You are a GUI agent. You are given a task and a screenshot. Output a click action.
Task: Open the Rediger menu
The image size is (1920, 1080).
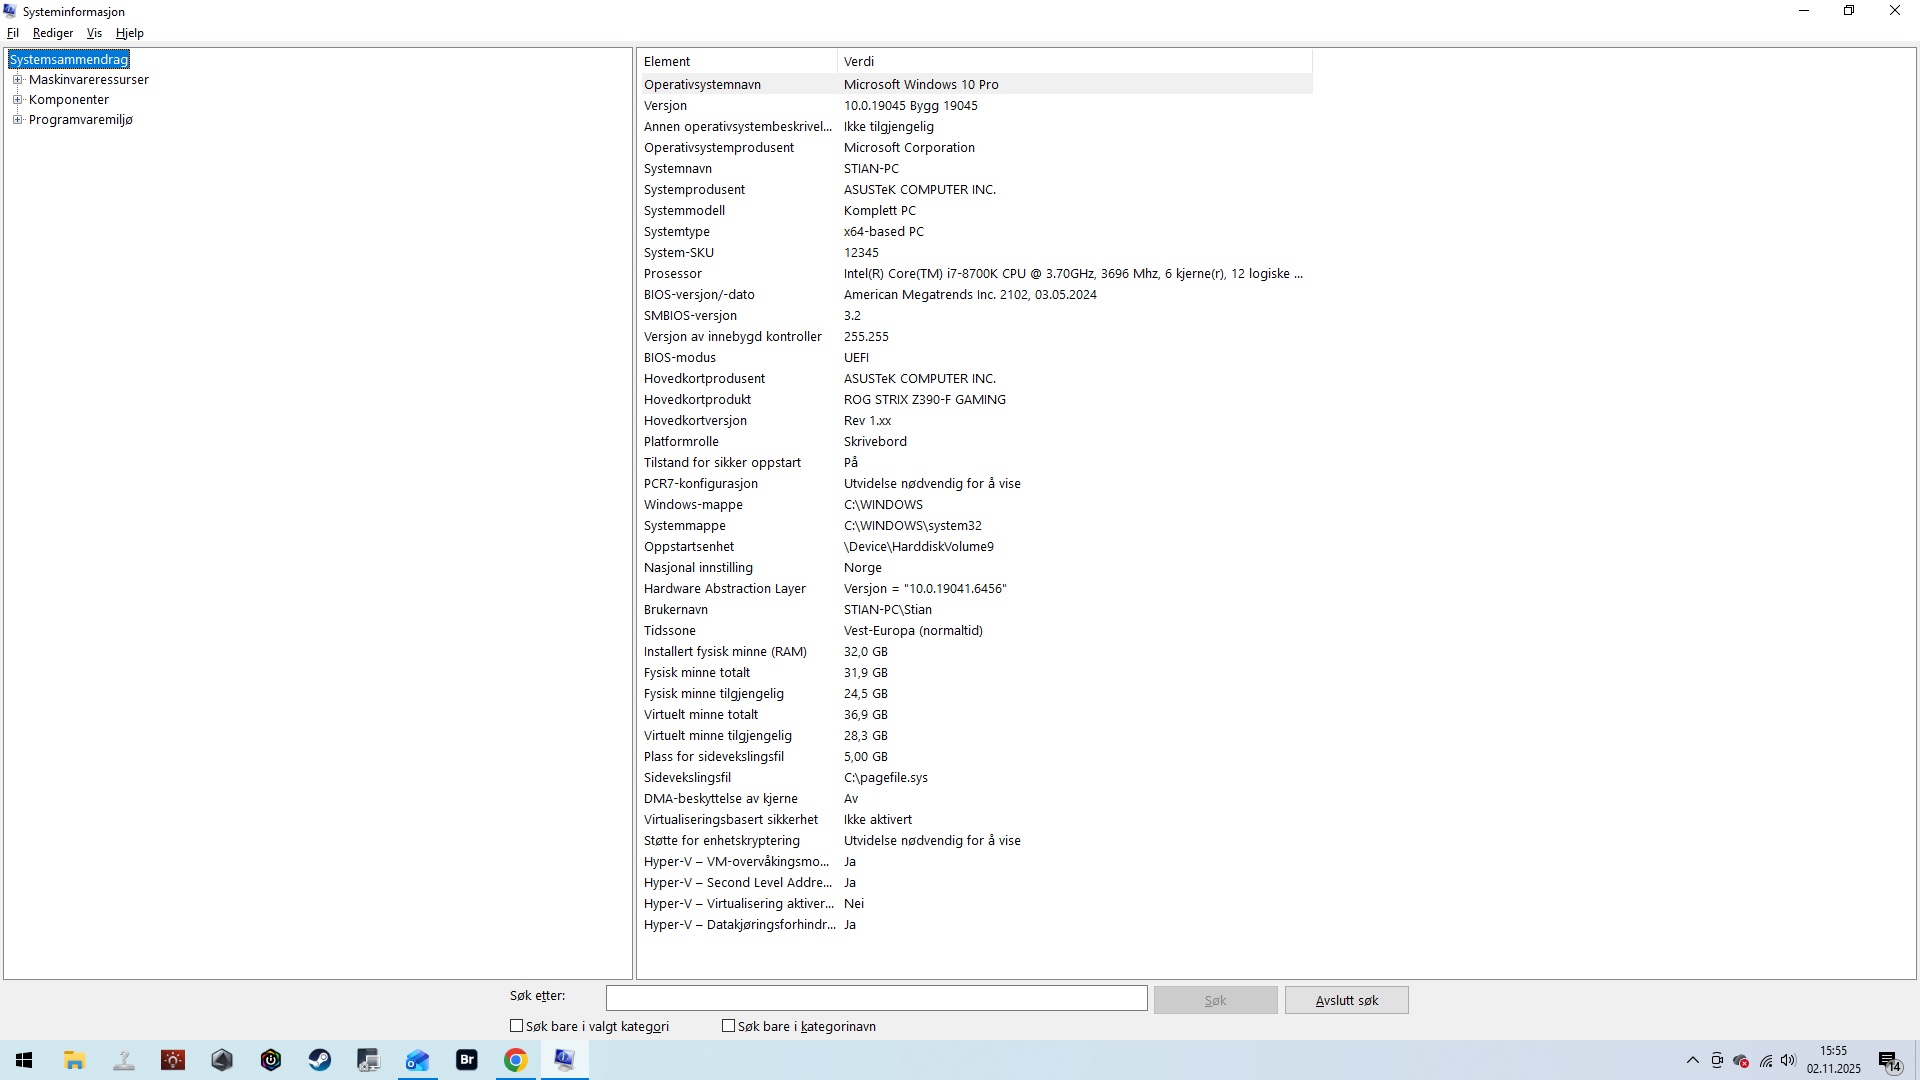coord(53,33)
